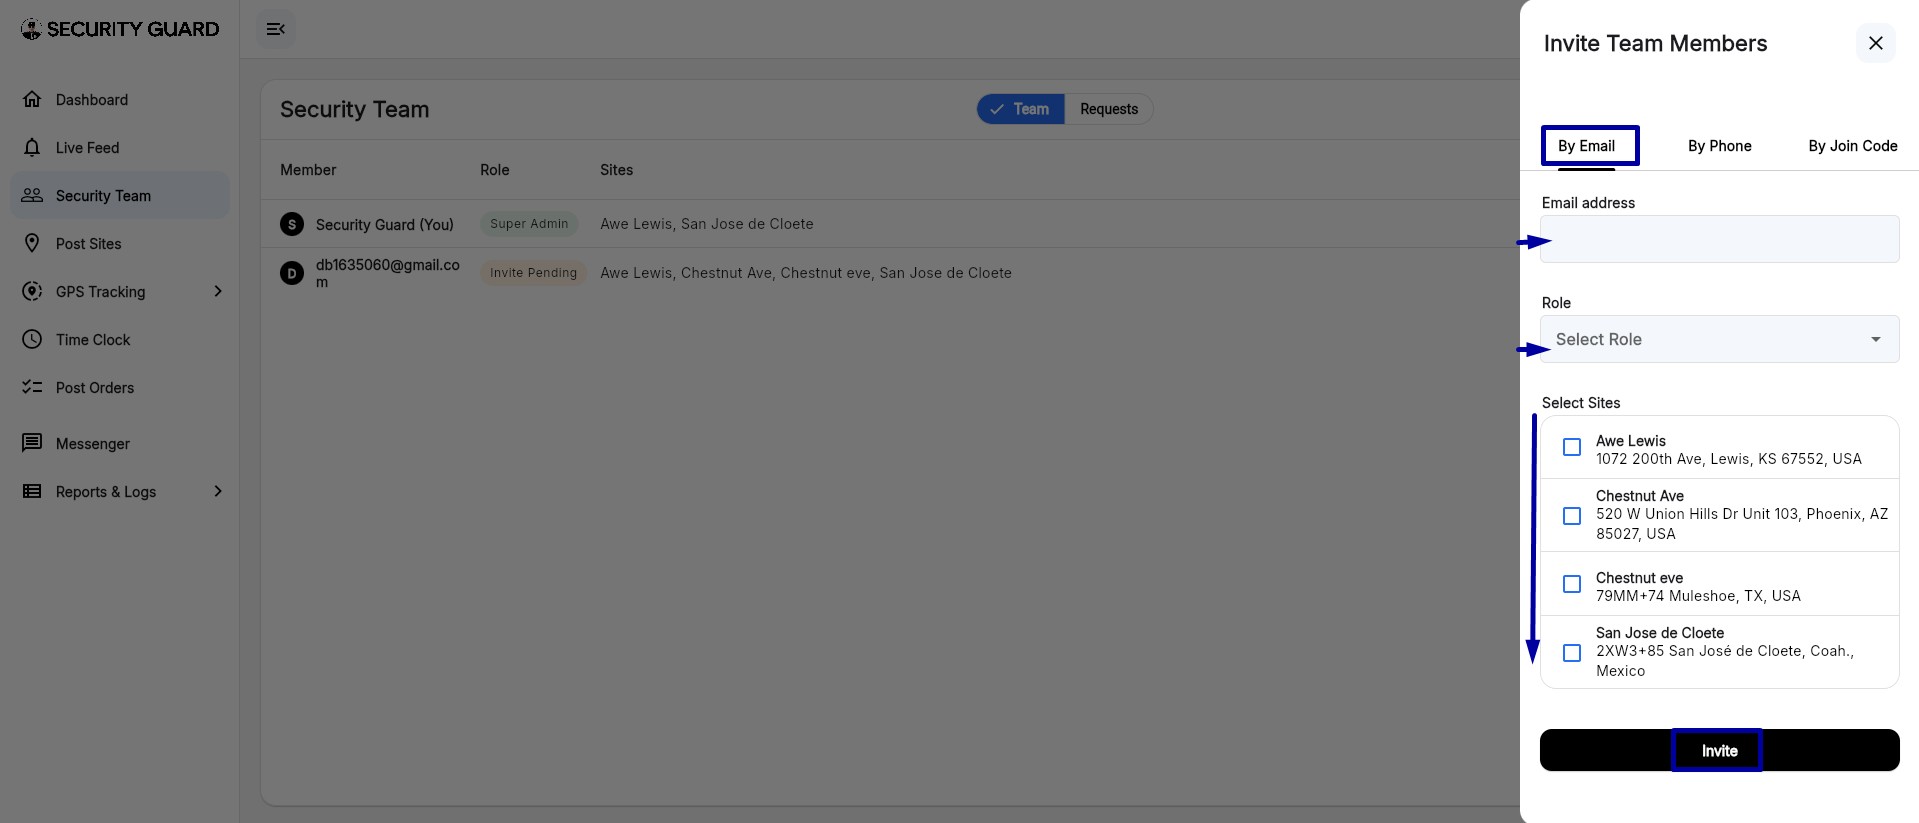Screen dimensions: 1919x823
Task: Click the Awe Lewis, San Jose de Cloete sites cell
Action: click(707, 224)
